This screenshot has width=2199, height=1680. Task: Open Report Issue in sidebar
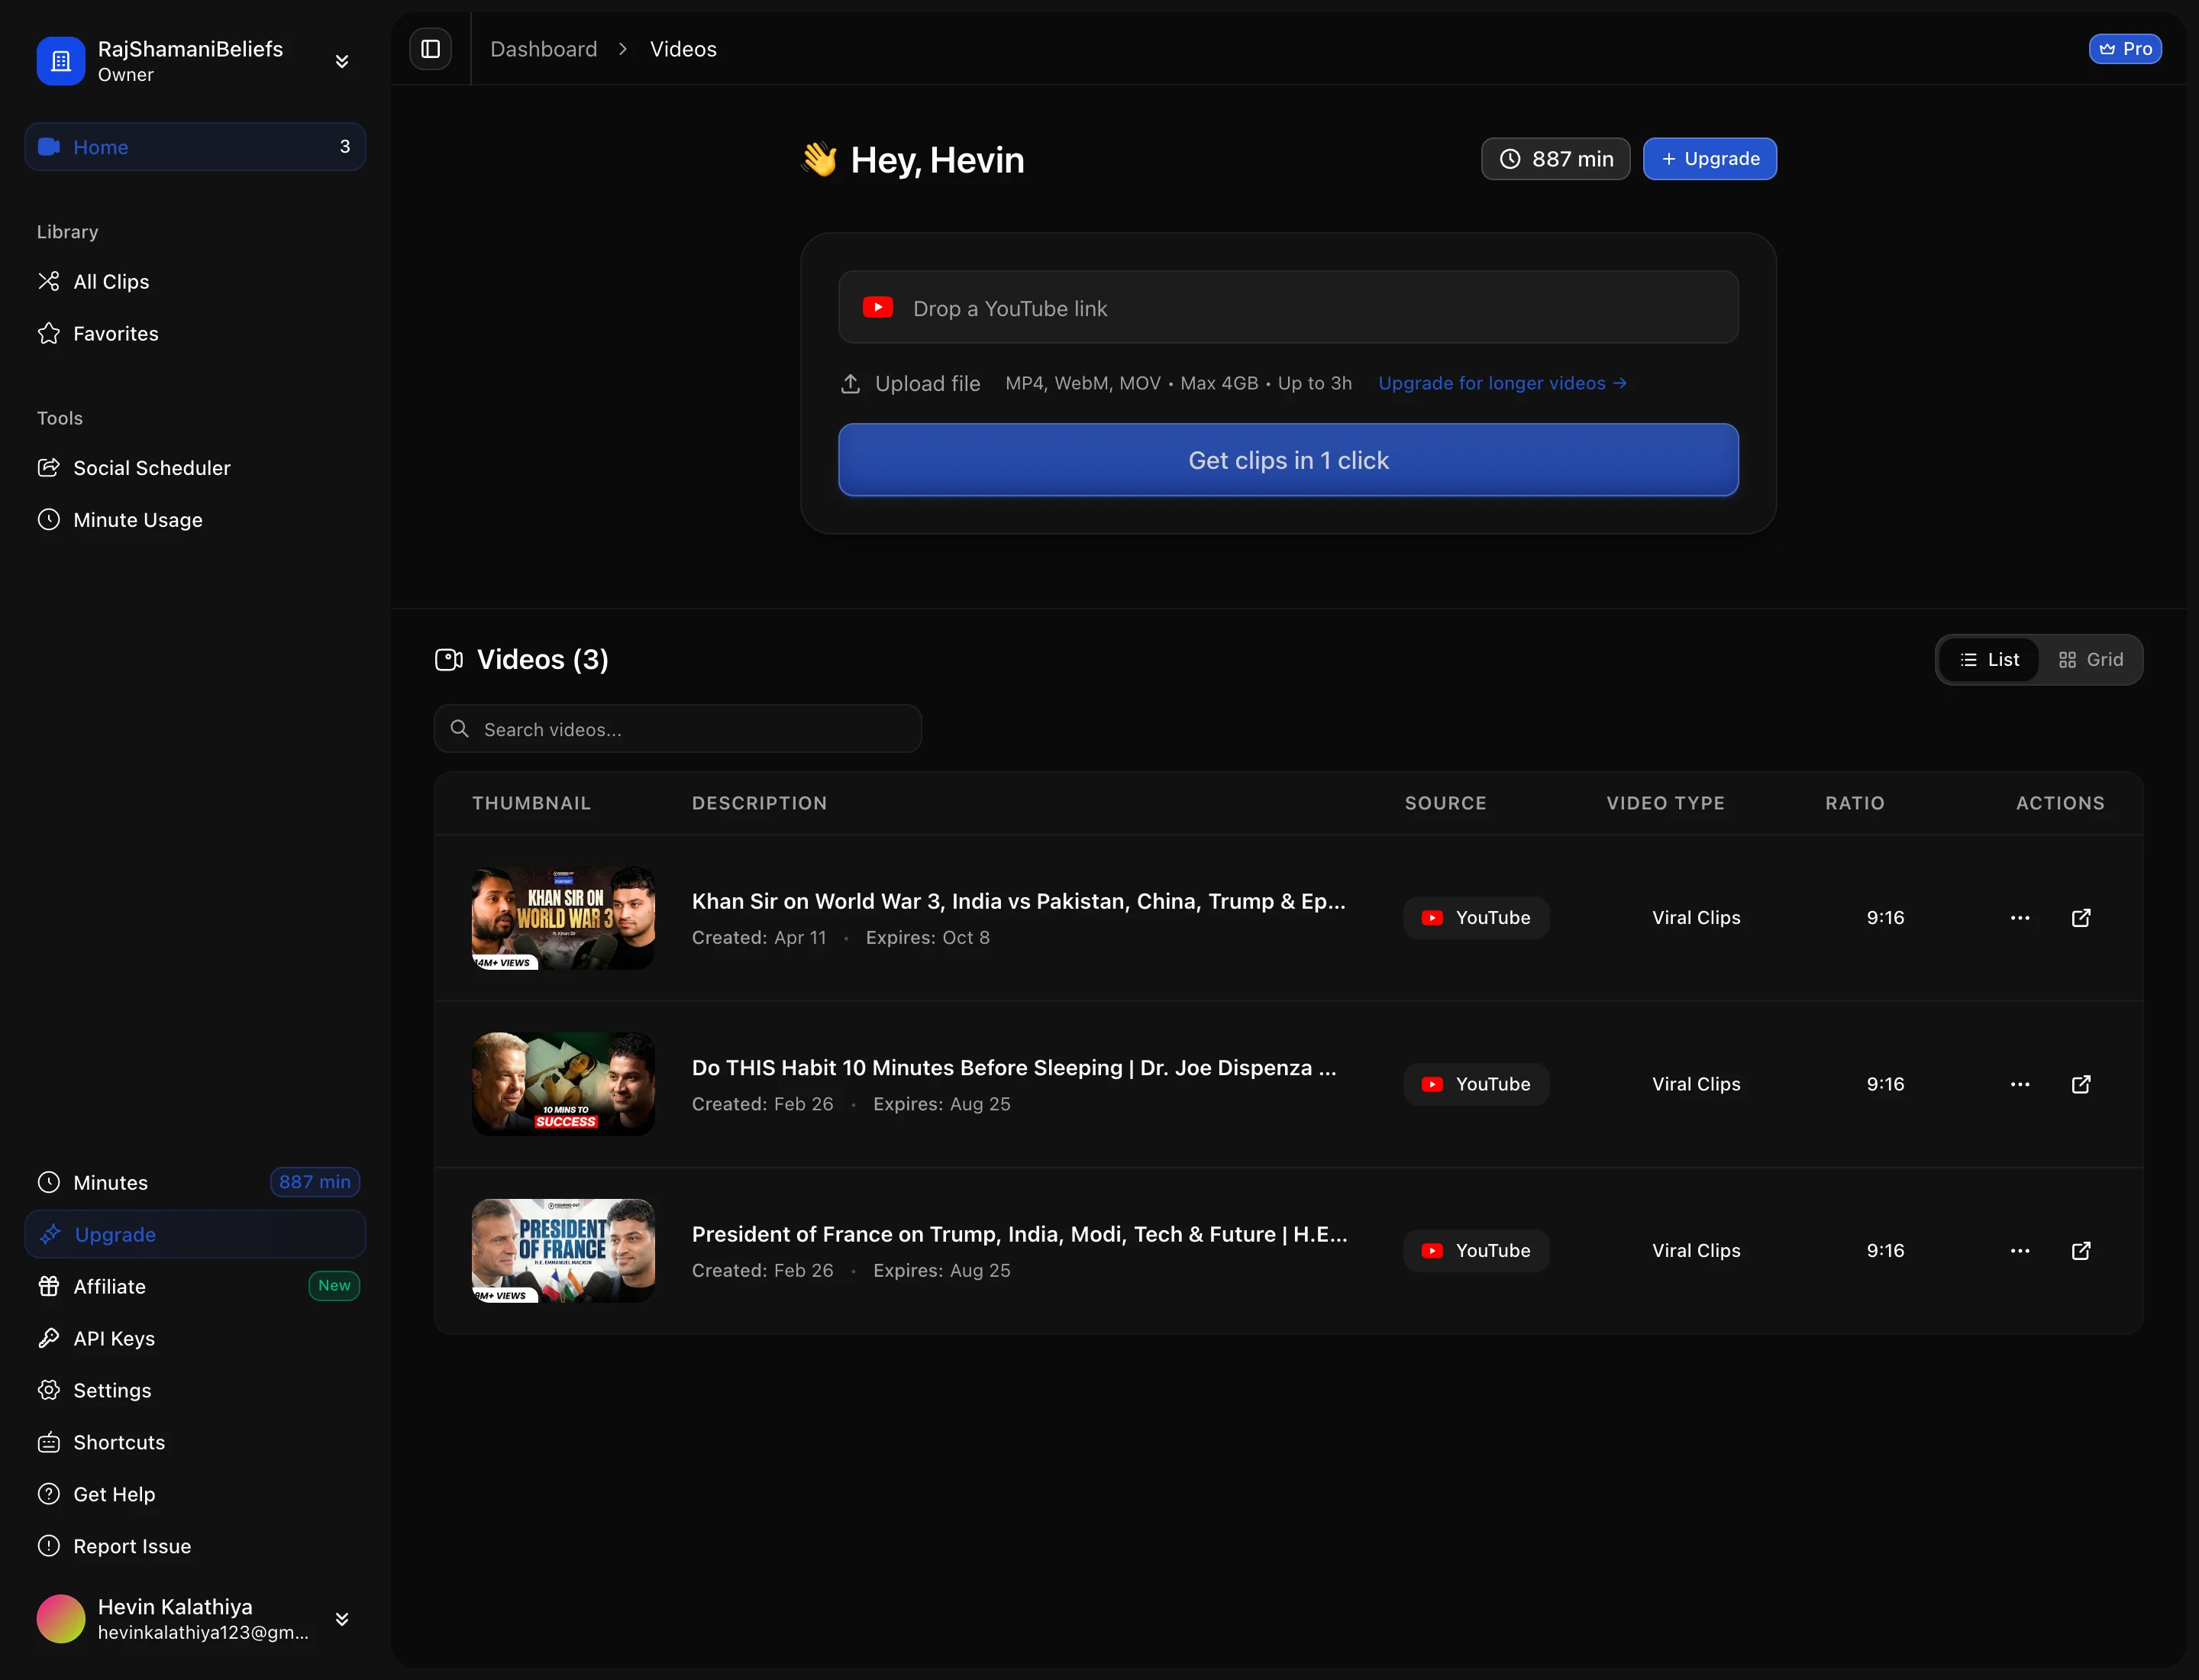(x=195, y=1547)
